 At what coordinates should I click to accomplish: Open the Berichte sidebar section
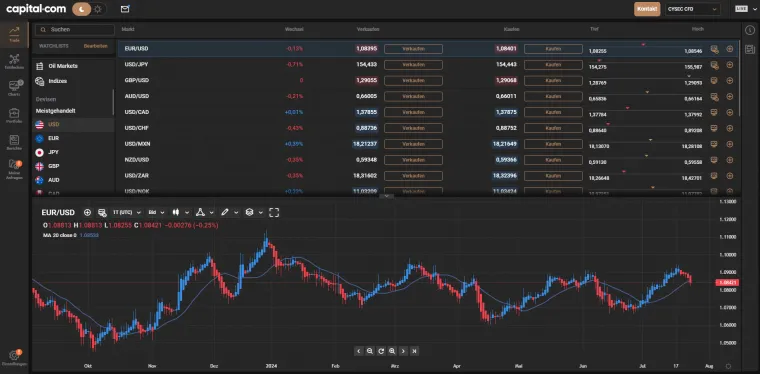(x=14, y=142)
